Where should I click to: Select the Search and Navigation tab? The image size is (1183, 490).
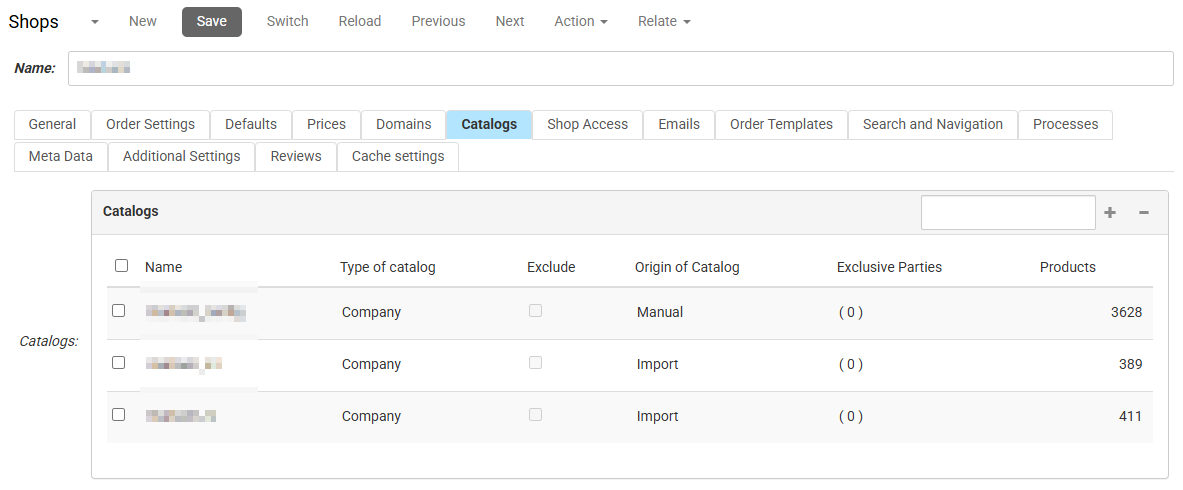click(x=932, y=124)
